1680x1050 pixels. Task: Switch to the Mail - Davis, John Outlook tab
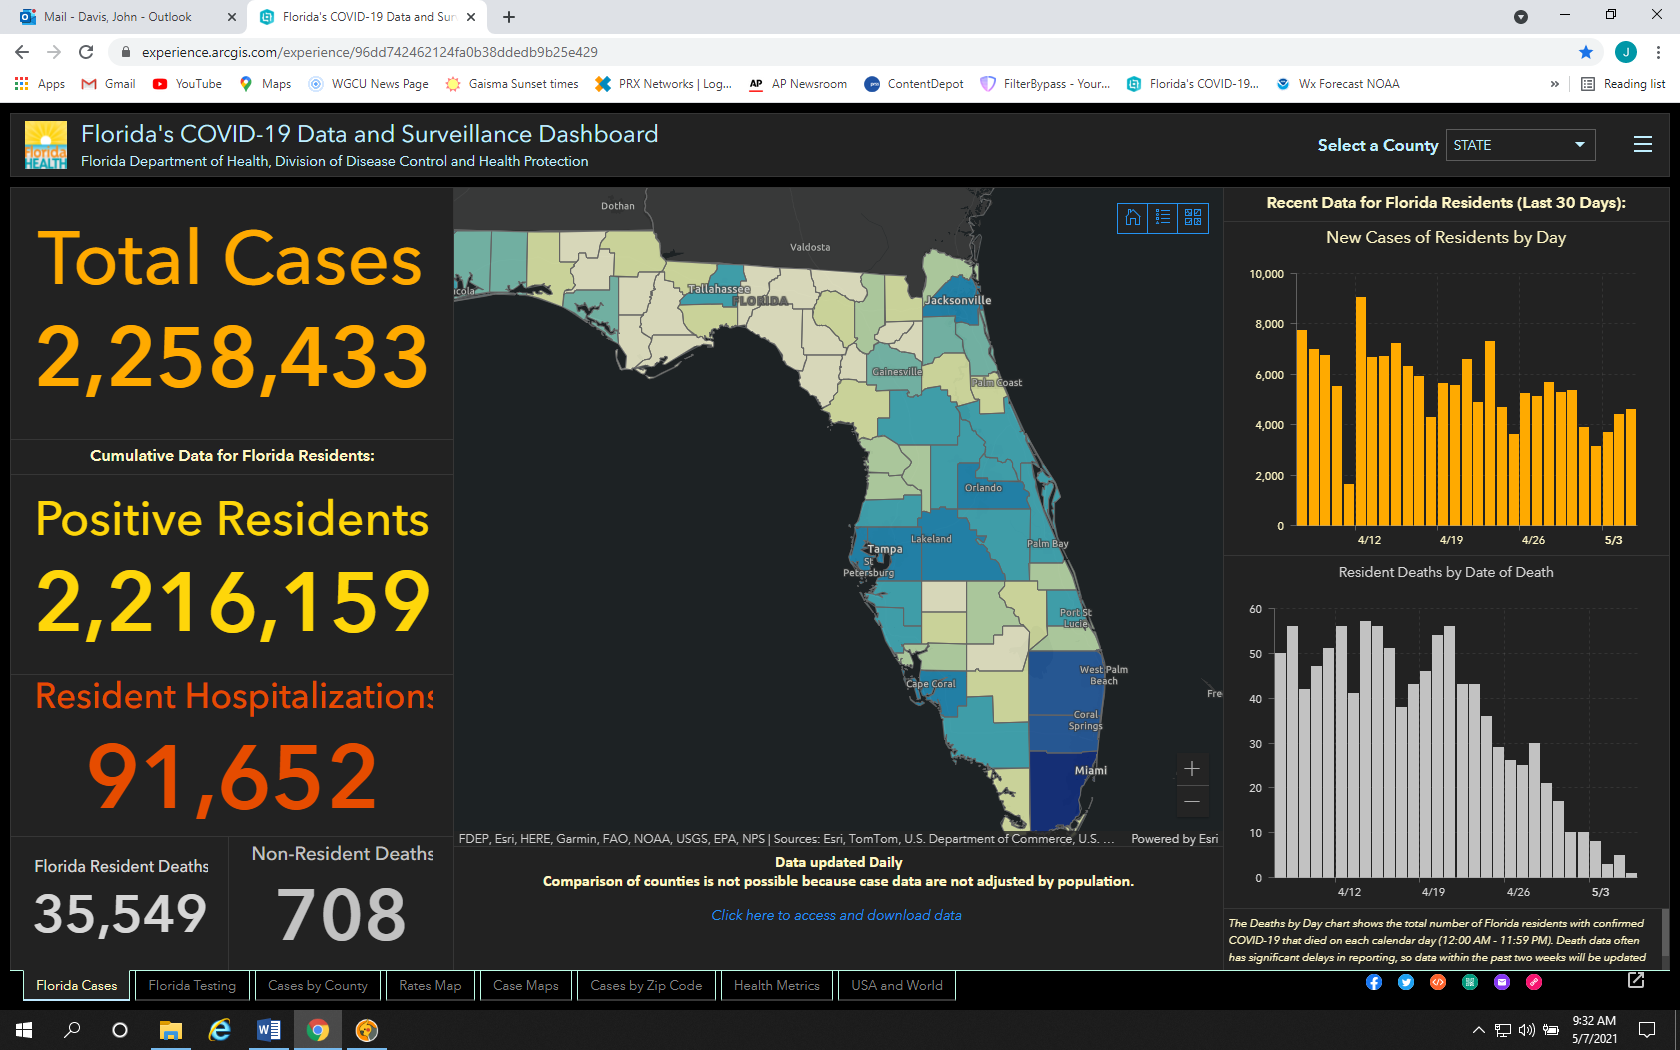pos(124,17)
